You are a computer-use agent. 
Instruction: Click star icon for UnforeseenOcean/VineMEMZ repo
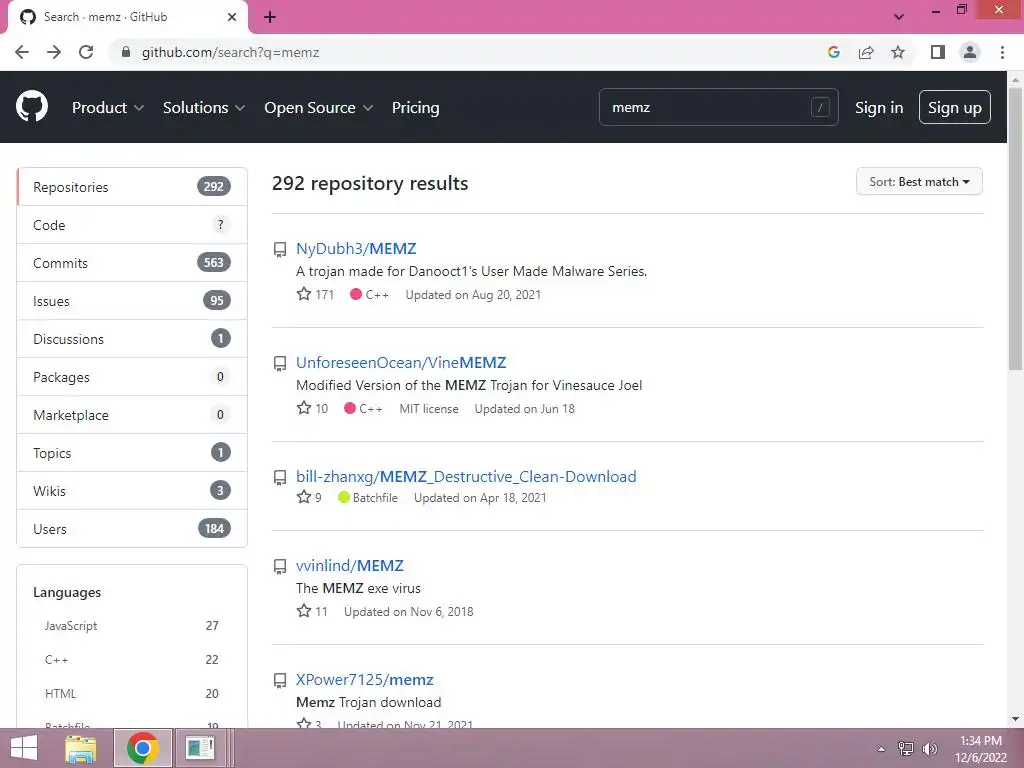304,408
